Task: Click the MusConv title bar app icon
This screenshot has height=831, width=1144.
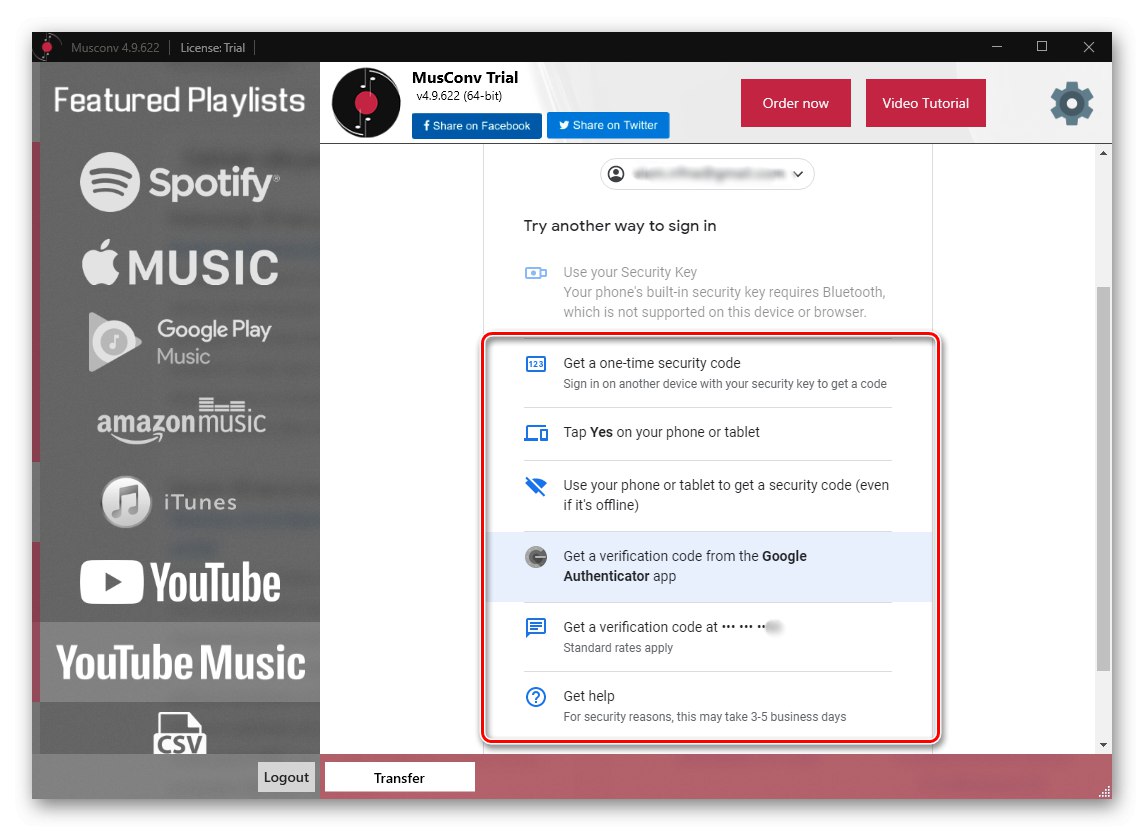Action: point(47,47)
